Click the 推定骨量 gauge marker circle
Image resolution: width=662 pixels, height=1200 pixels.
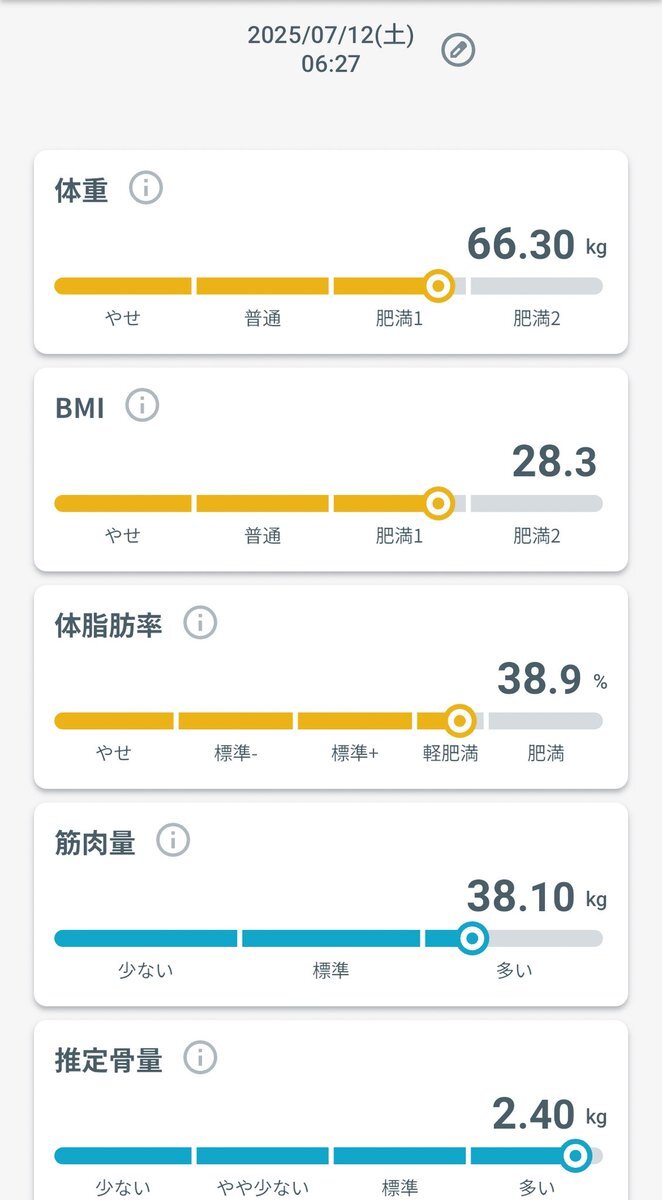pyautogui.click(x=575, y=1156)
